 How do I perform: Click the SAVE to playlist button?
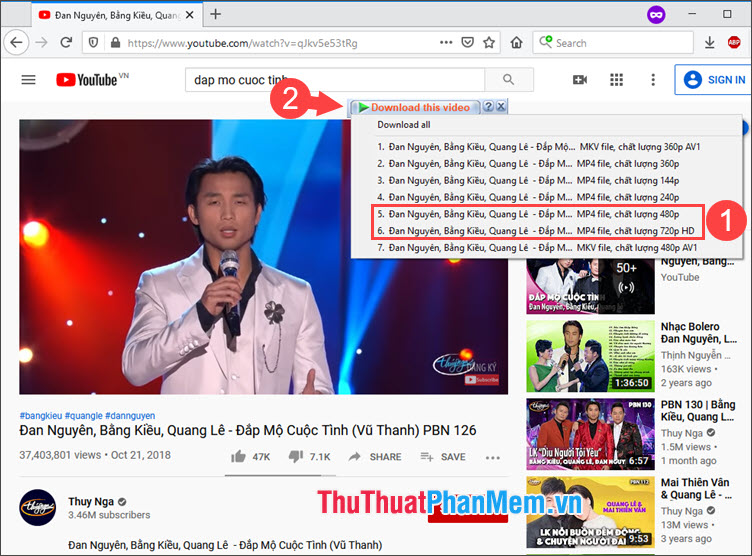443,457
